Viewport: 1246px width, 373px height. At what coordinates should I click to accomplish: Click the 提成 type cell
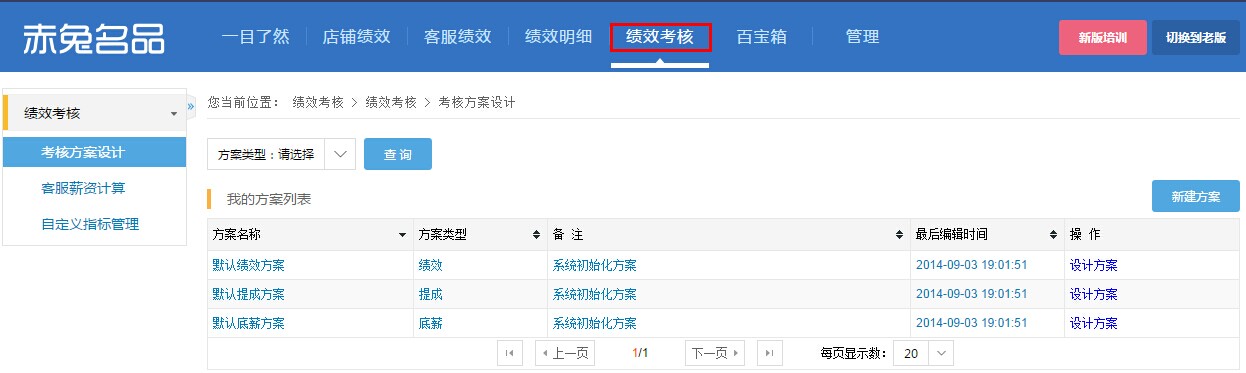pos(430,294)
